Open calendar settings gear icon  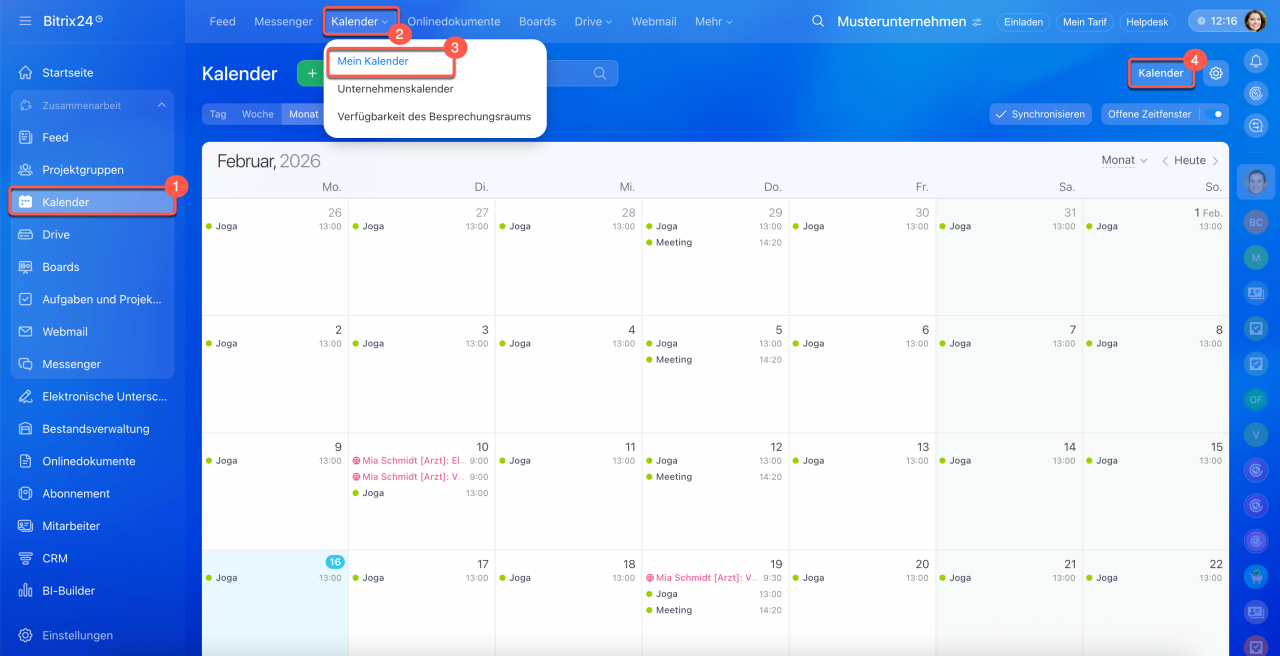1216,73
